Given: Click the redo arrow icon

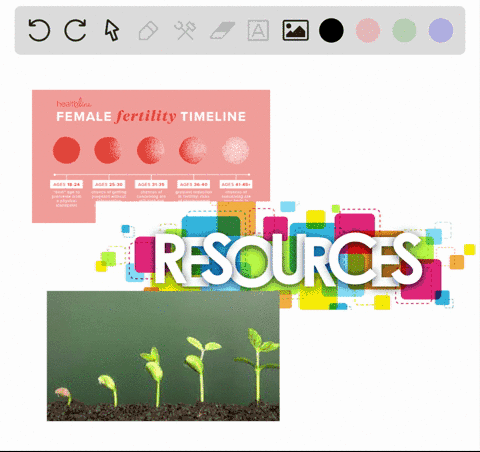Looking at the screenshot, I should [75, 30].
